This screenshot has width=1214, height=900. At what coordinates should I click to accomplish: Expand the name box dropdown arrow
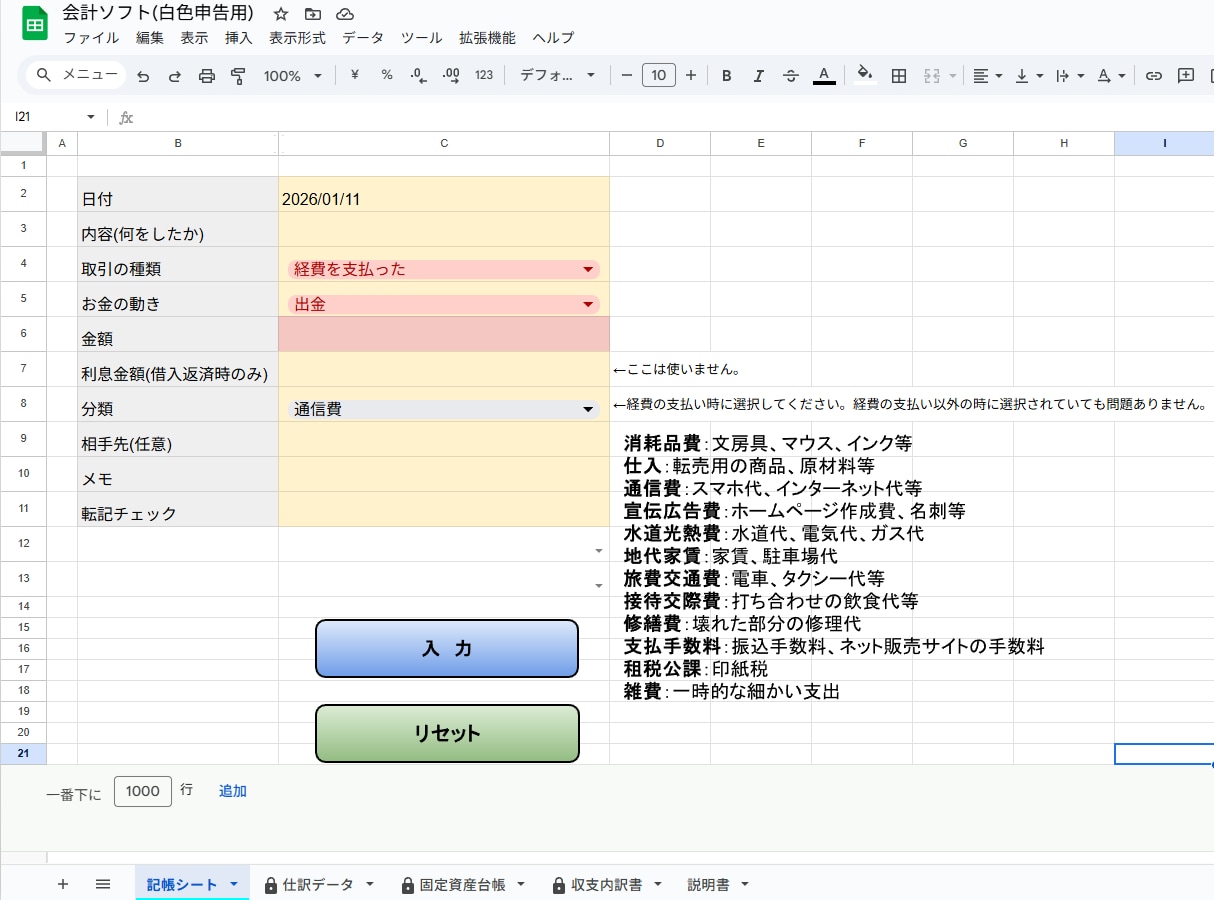click(90, 117)
